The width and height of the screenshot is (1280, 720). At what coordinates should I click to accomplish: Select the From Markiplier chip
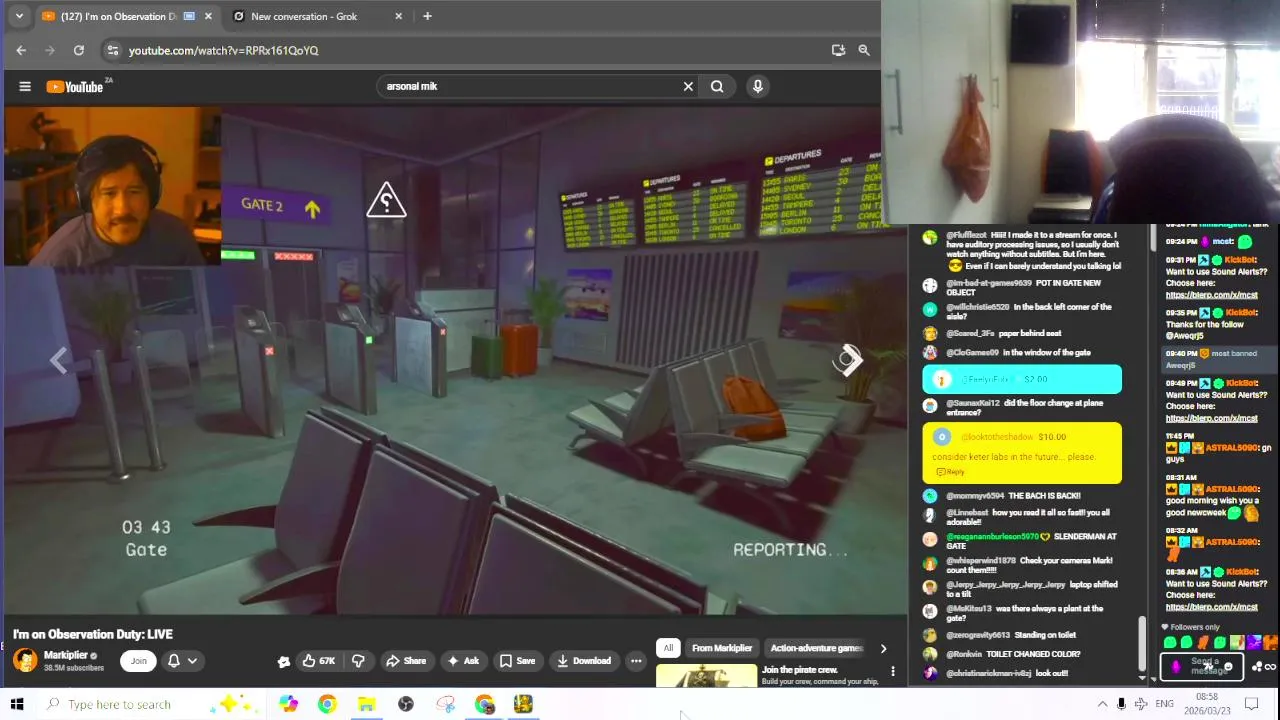pyautogui.click(x=722, y=648)
